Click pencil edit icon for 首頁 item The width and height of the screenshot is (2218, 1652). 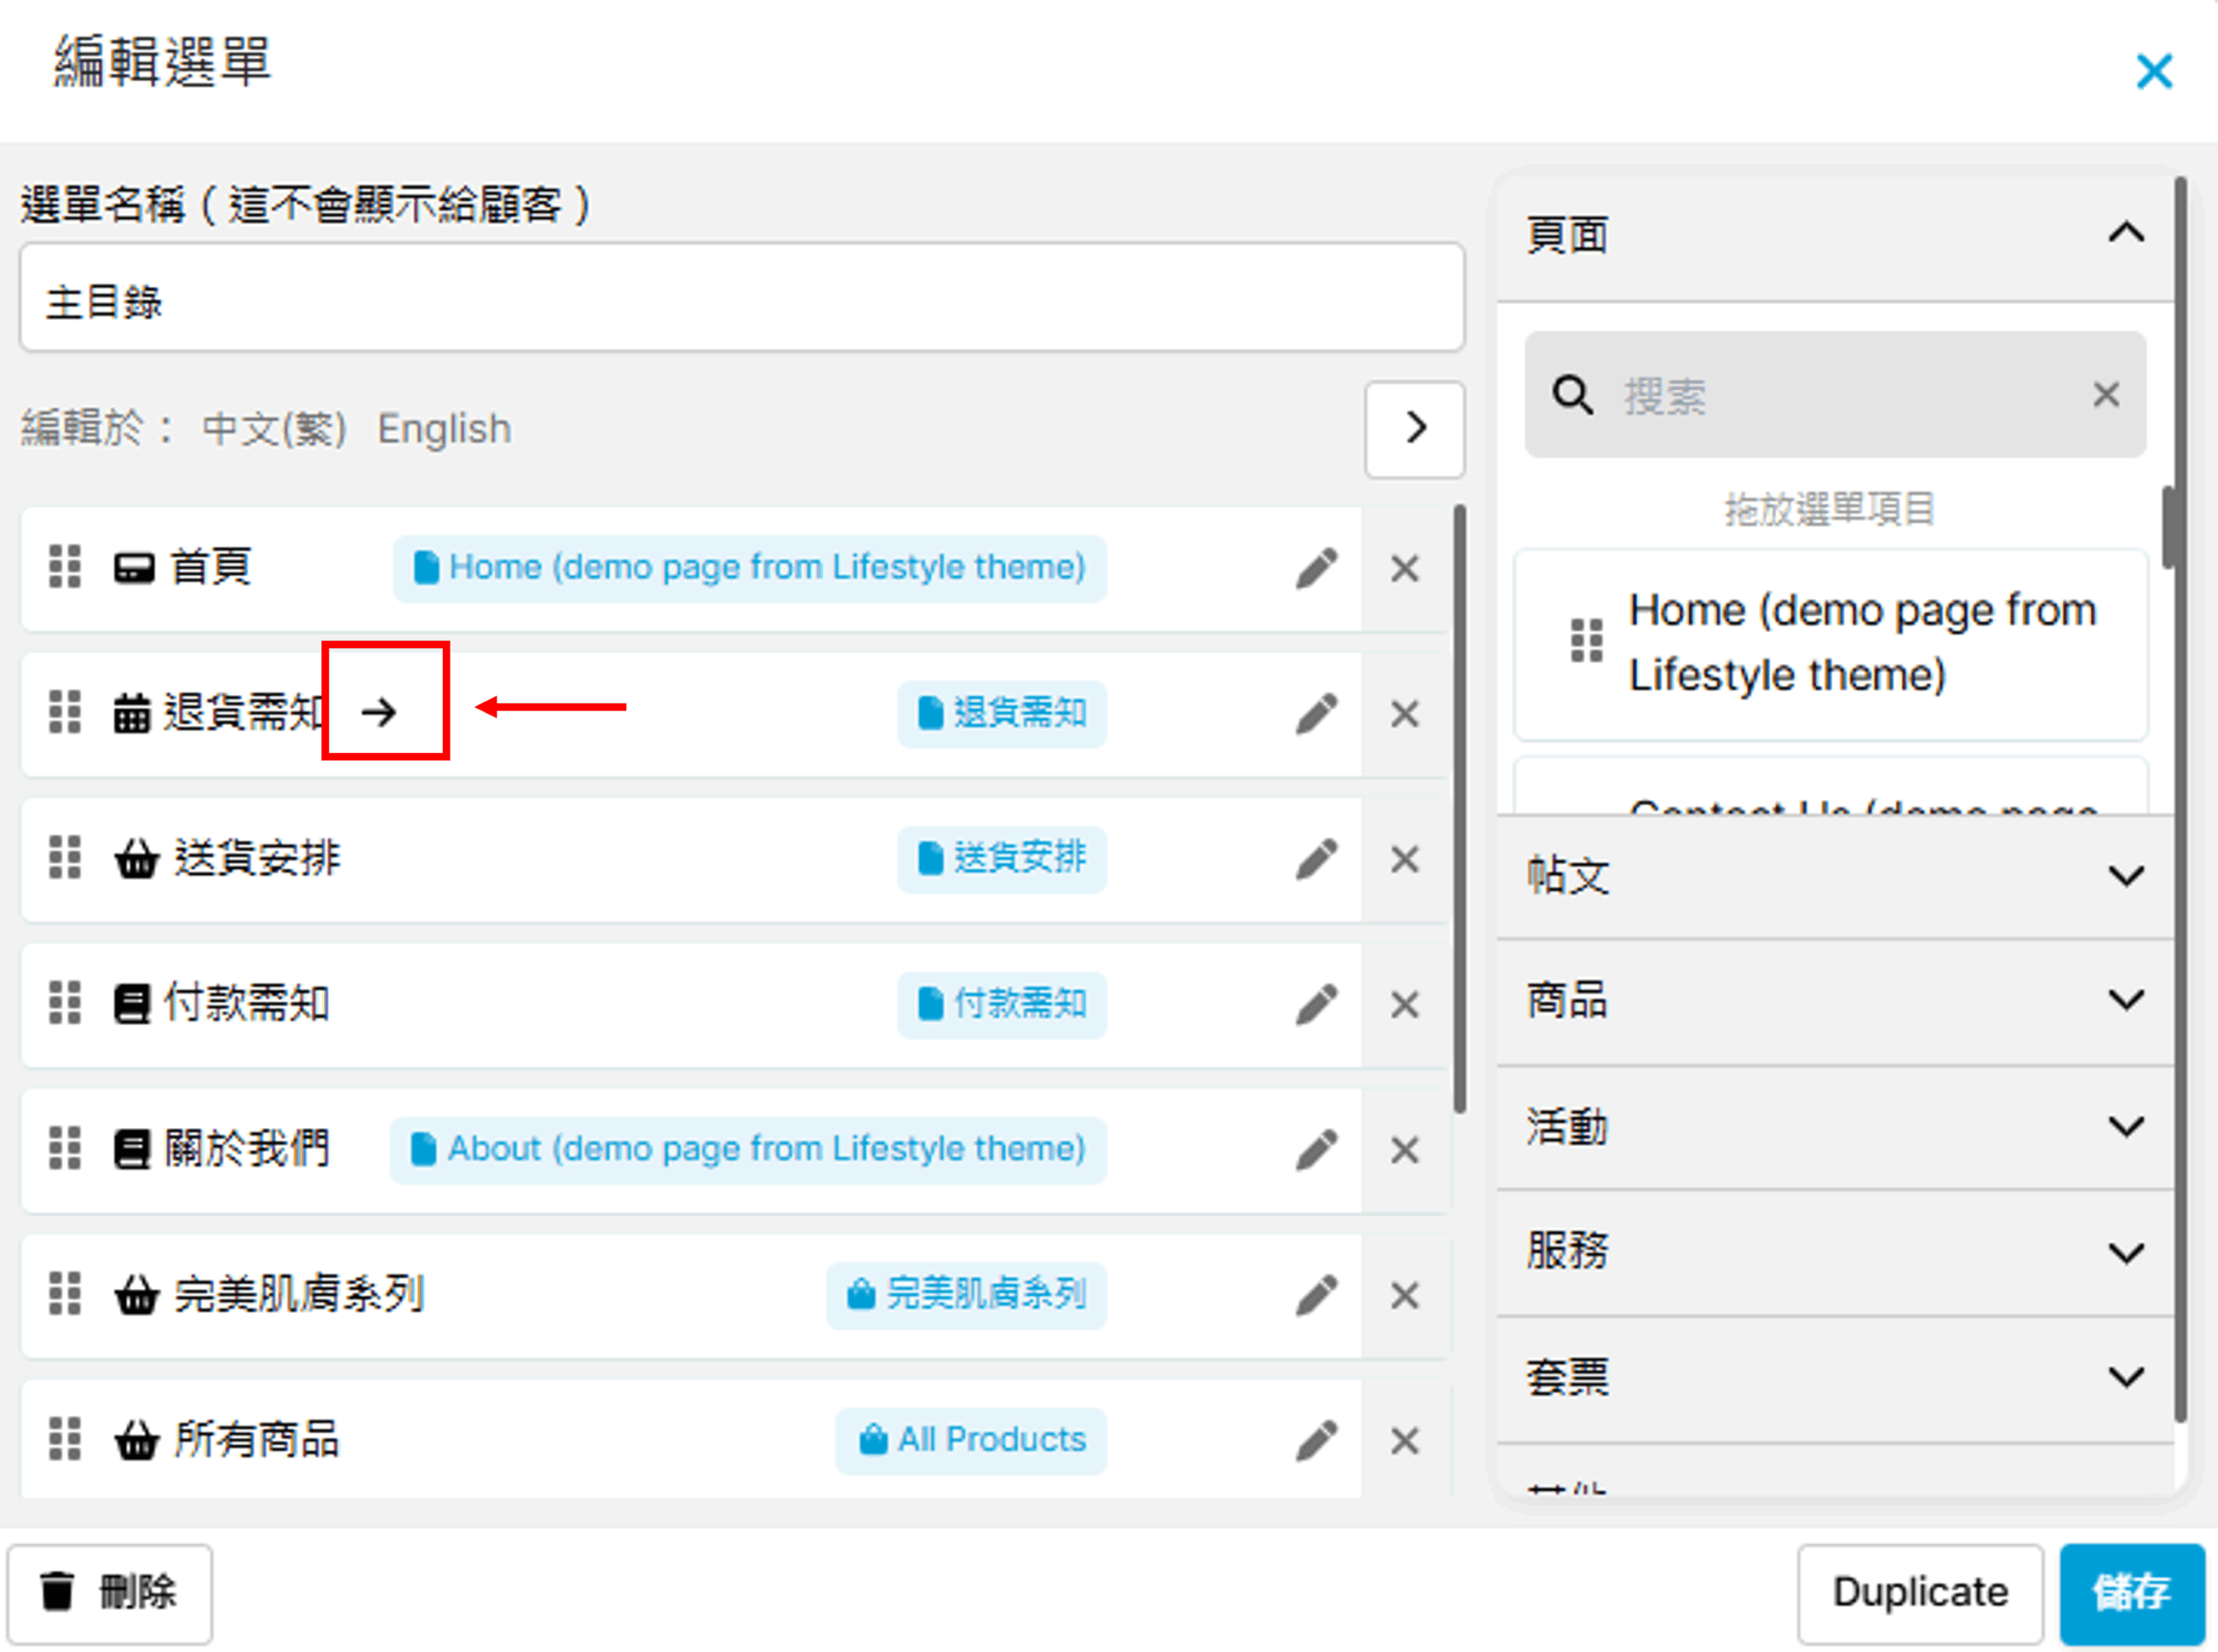pos(1316,568)
